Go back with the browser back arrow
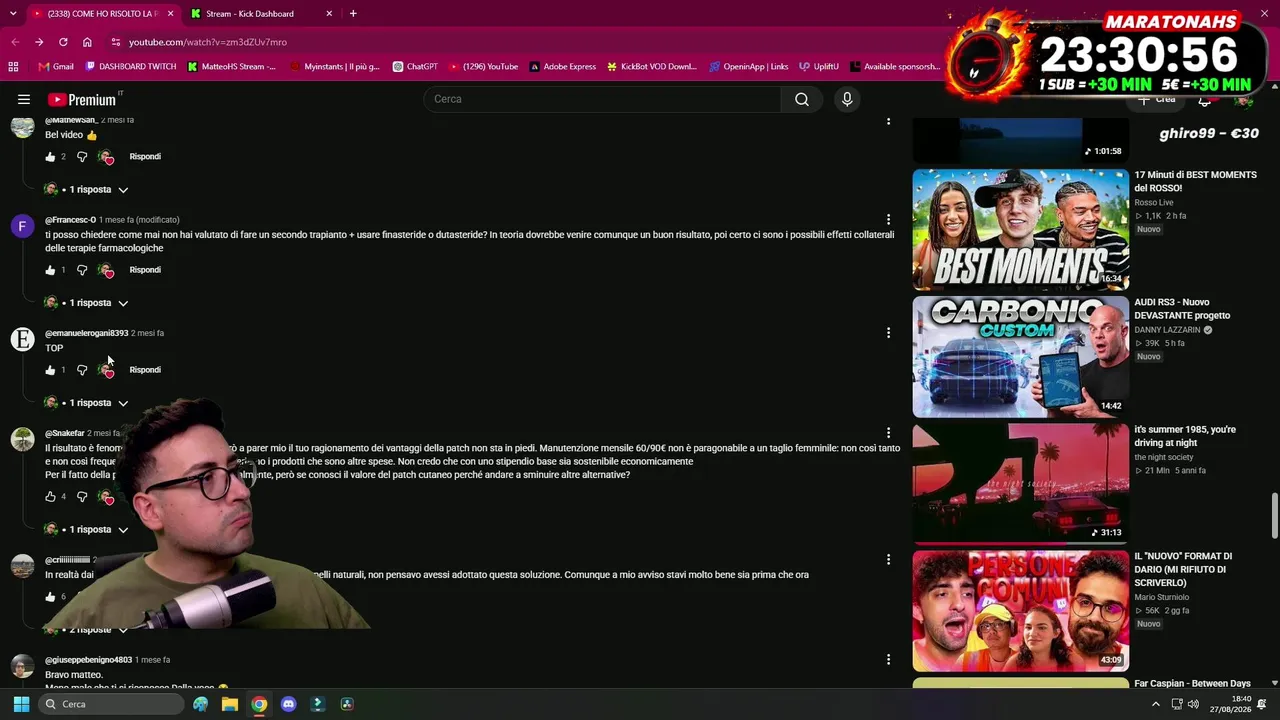Screen dimensions: 1280x720 click(14, 42)
